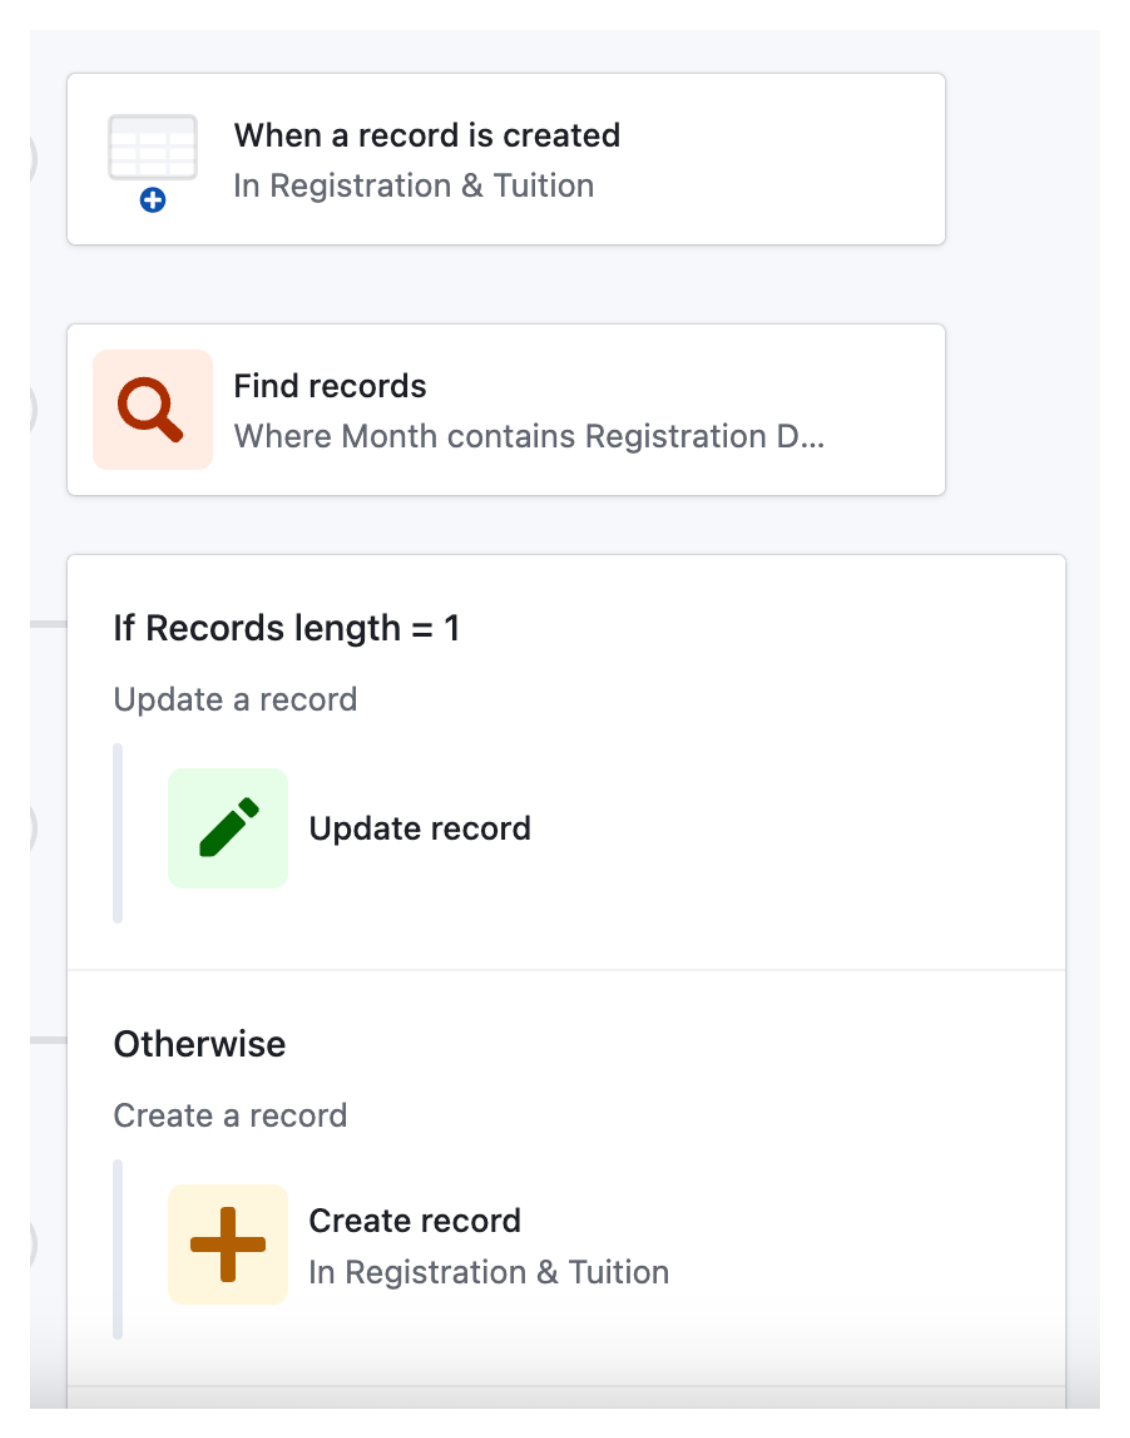
Task: Click the 'Create a record' description label
Action: [x=231, y=1115]
